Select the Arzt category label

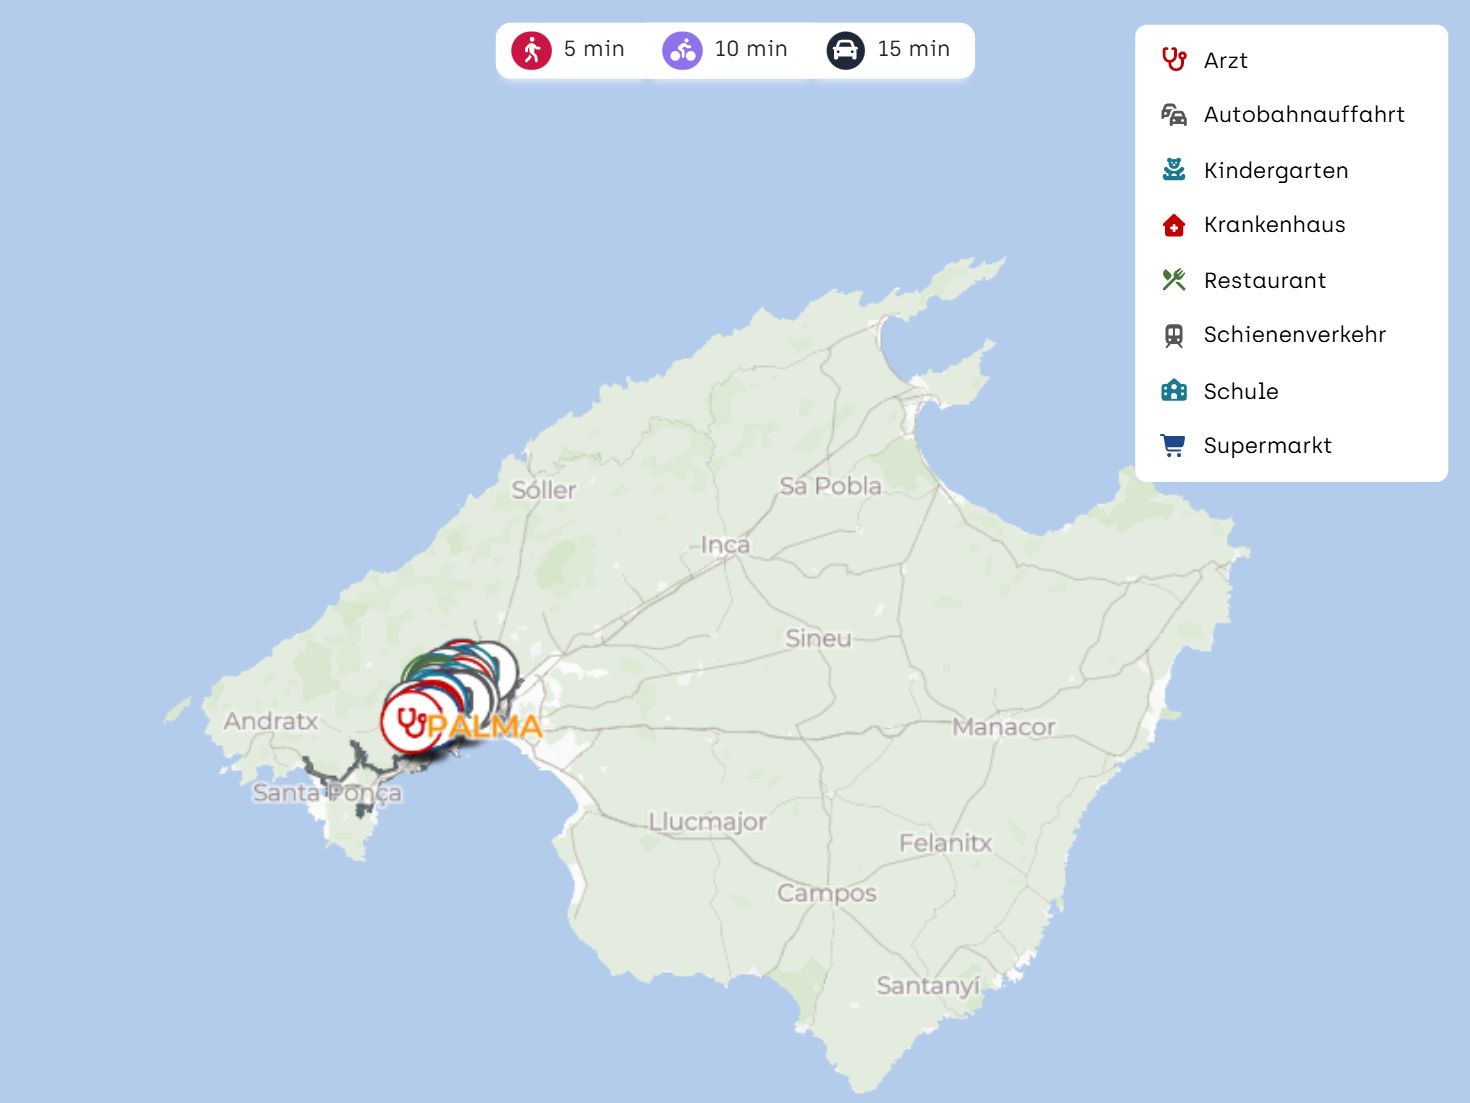click(x=1225, y=61)
